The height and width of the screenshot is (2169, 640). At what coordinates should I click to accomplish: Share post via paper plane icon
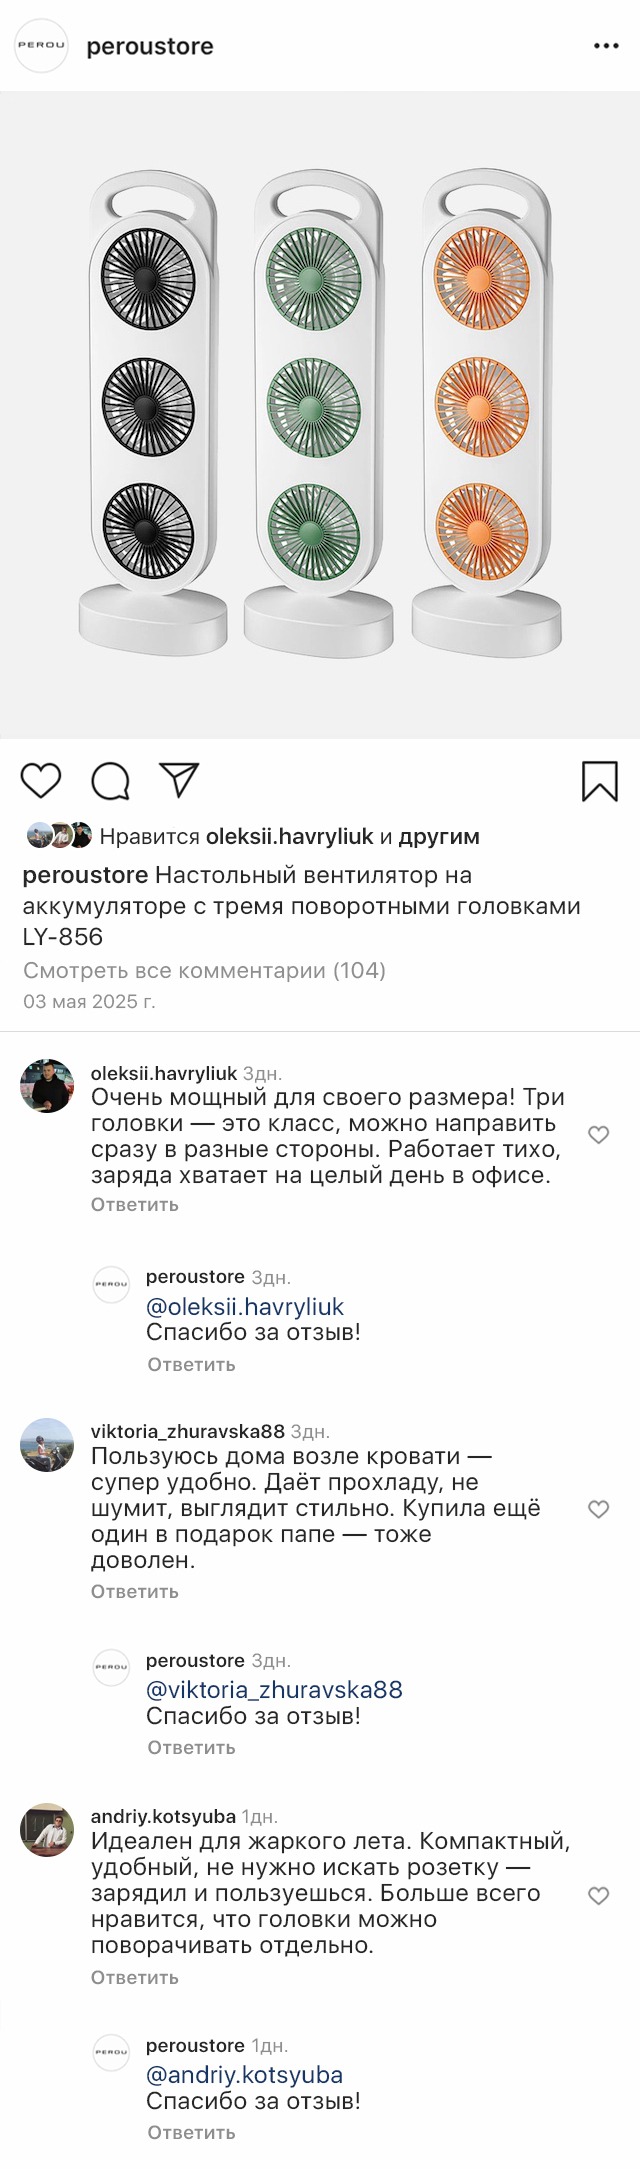[180, 780]
